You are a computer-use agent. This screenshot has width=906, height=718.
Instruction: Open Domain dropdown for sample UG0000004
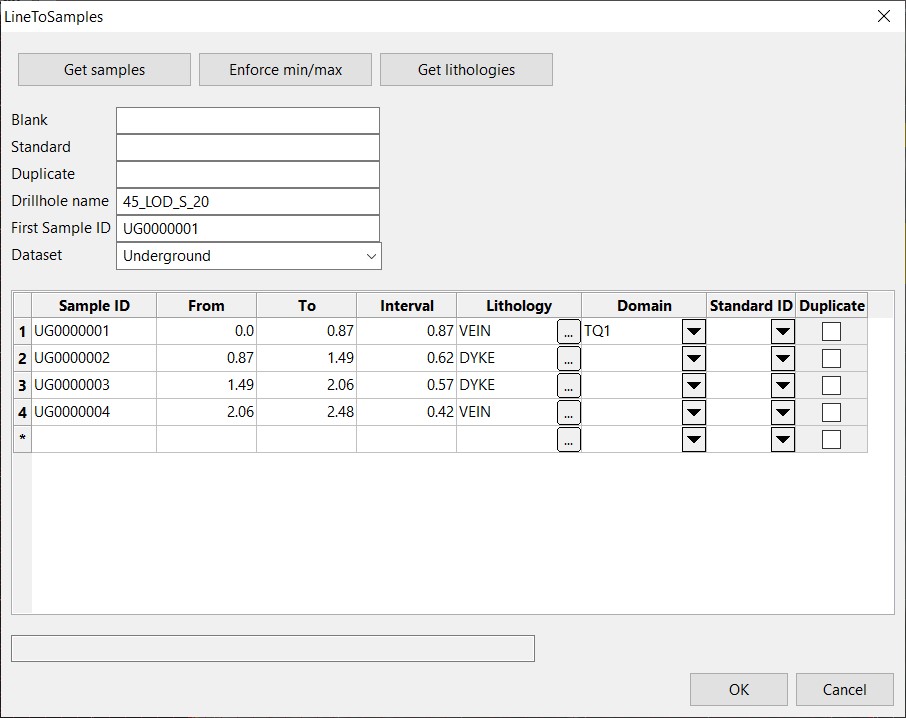tap(693, 413)
